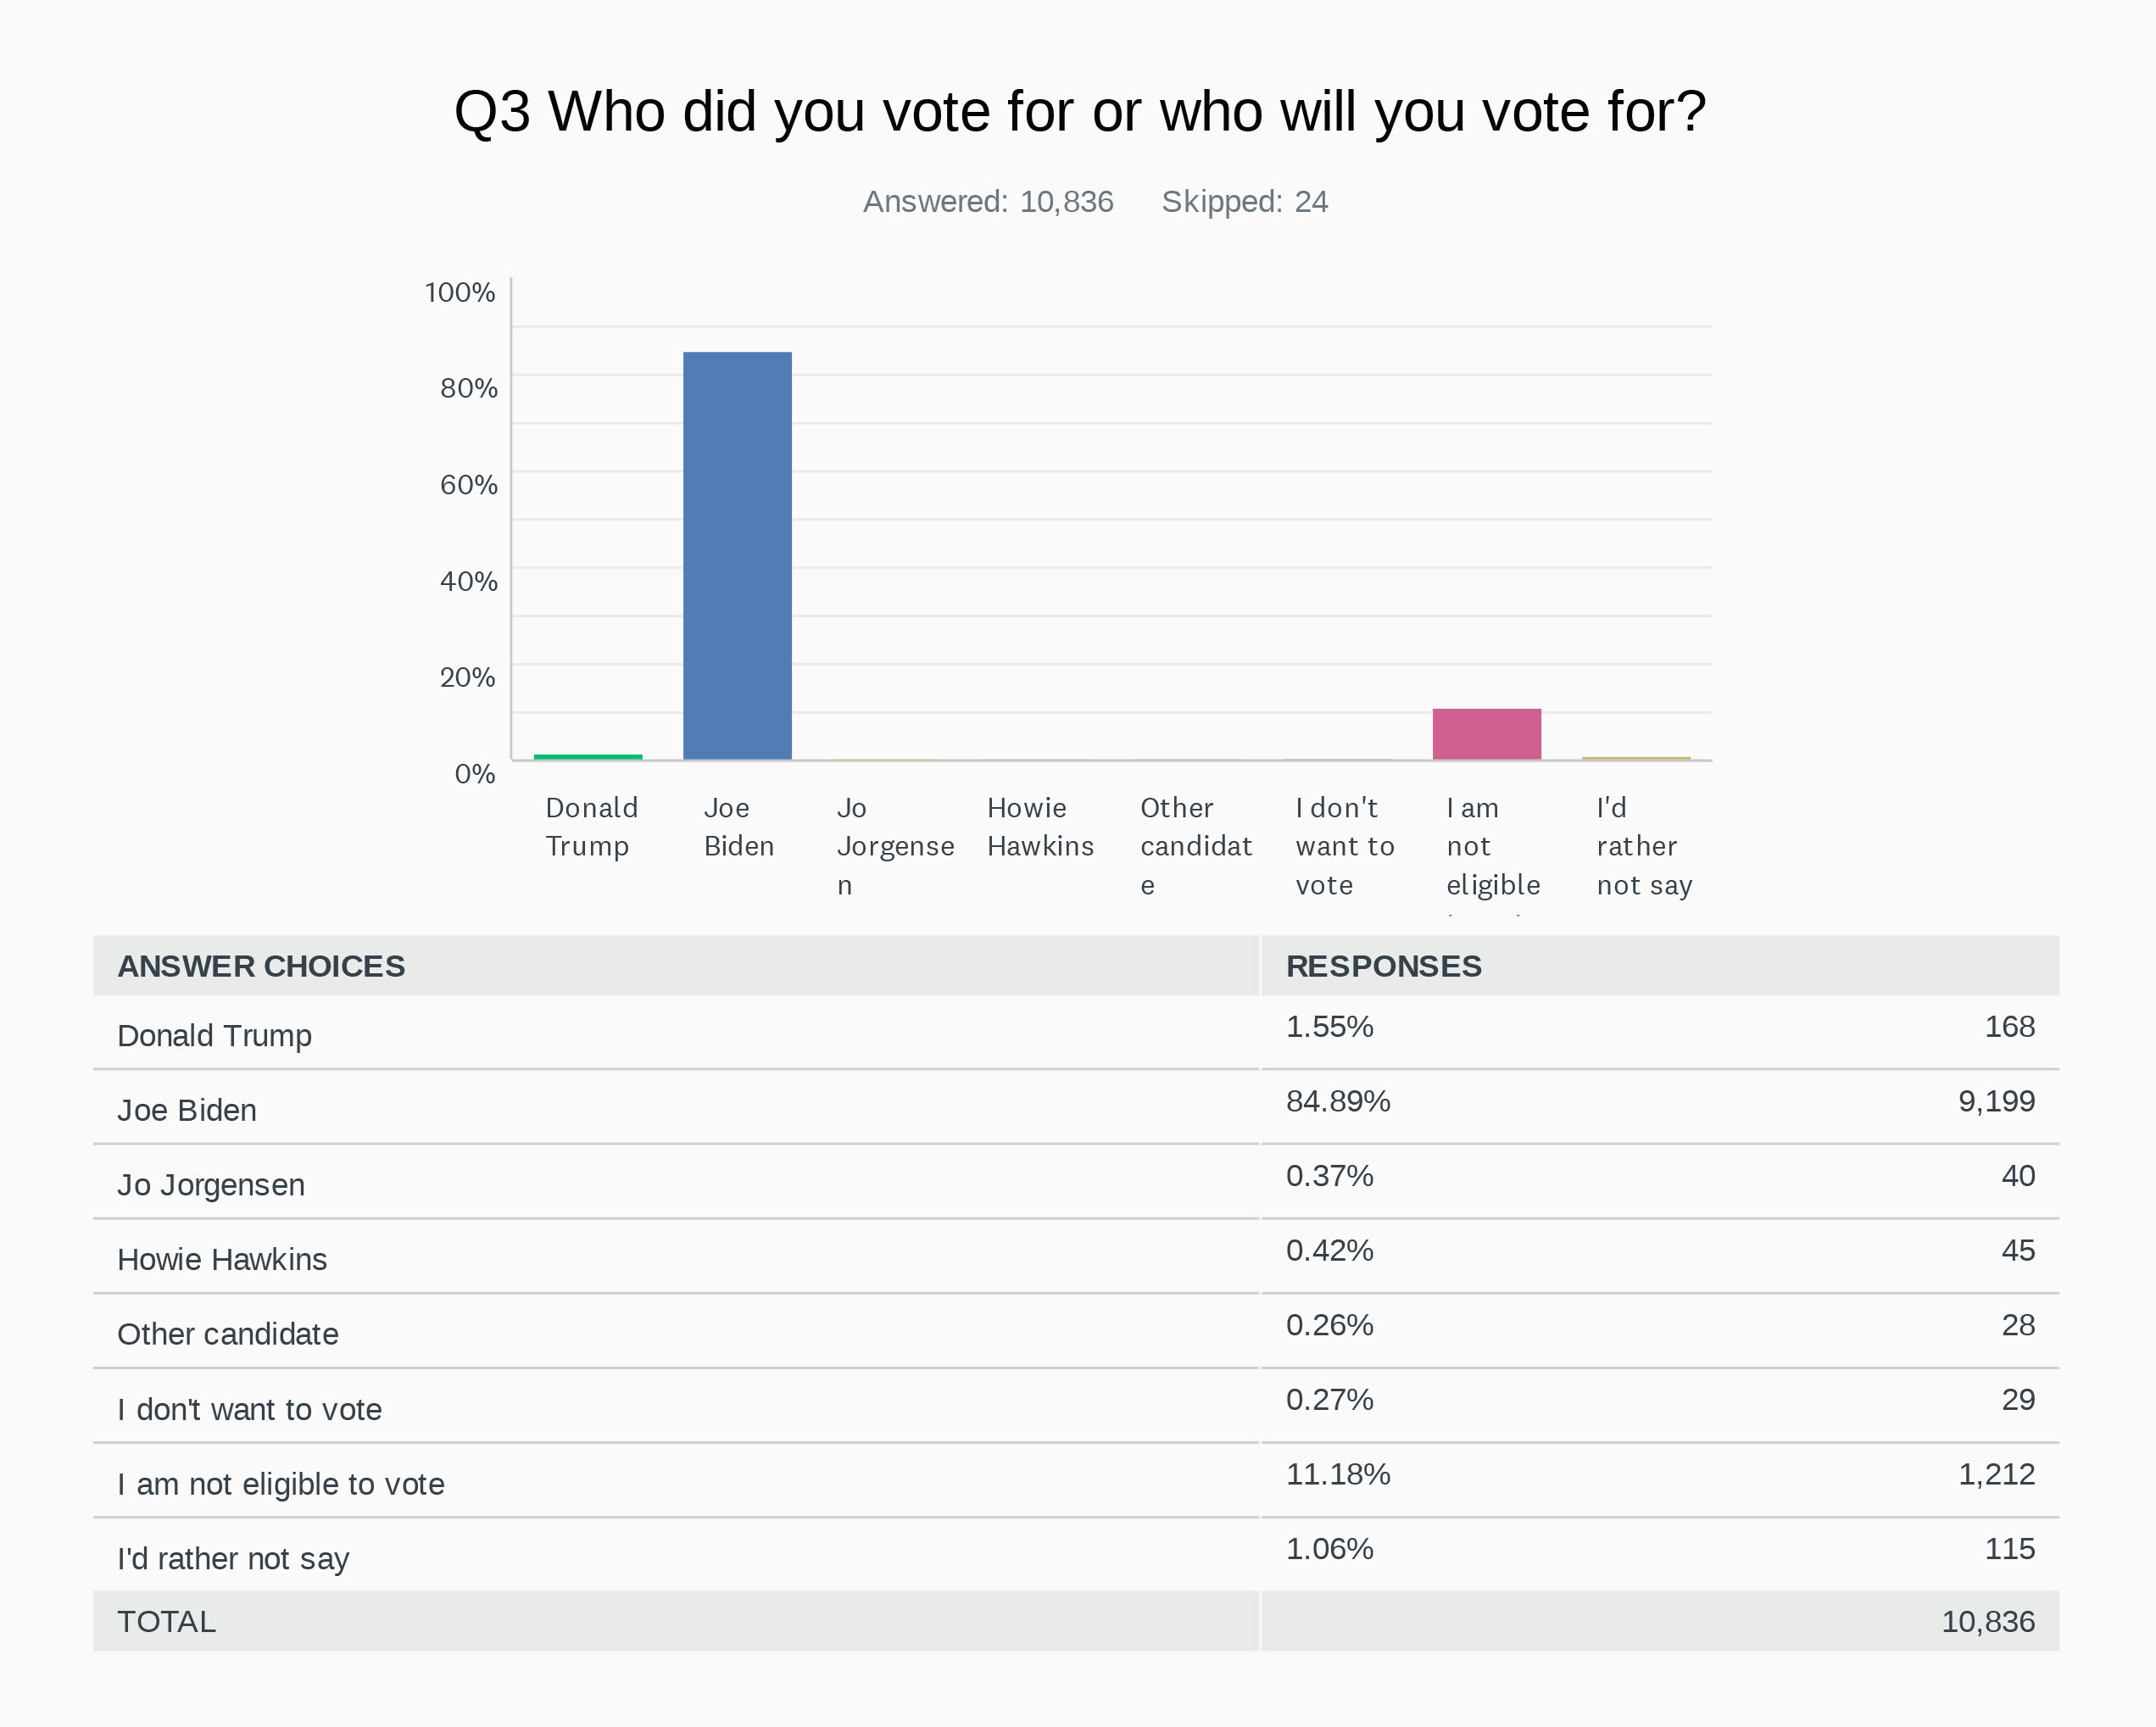Click Joe Biden's 84.89% response value
The height and width of the screenshot is (1727, 2156).
pyautogui.click(x=1337, y=1101)
